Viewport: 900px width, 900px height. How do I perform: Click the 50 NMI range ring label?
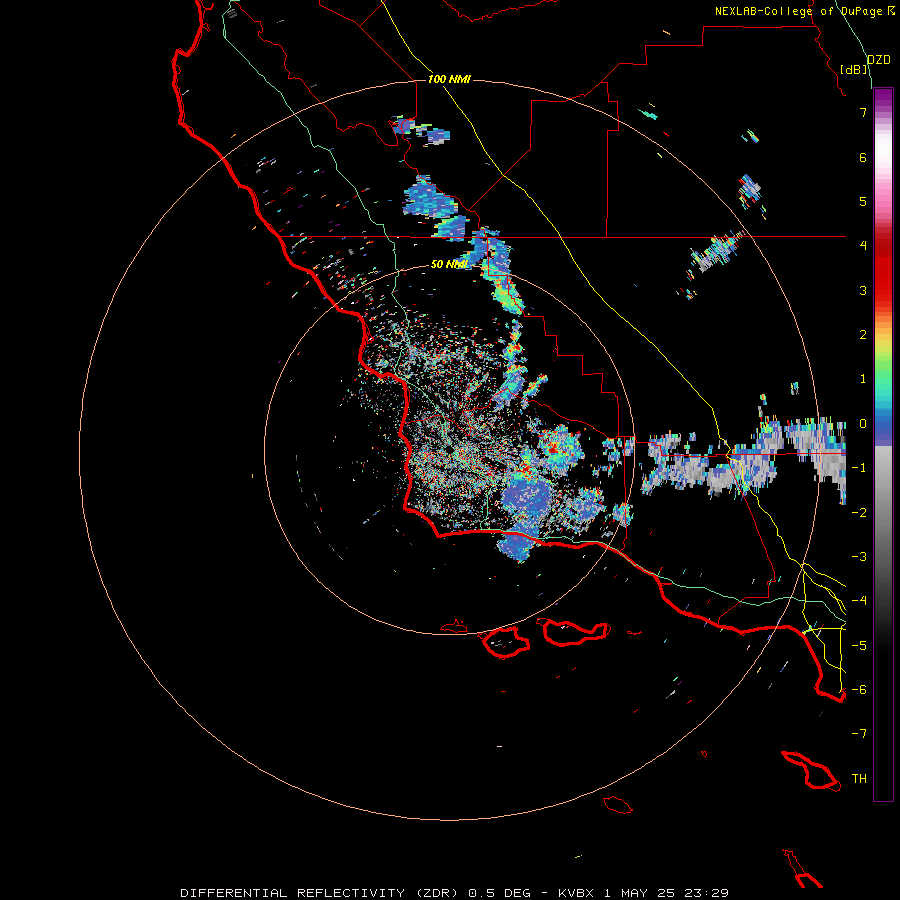pos(449,265)
